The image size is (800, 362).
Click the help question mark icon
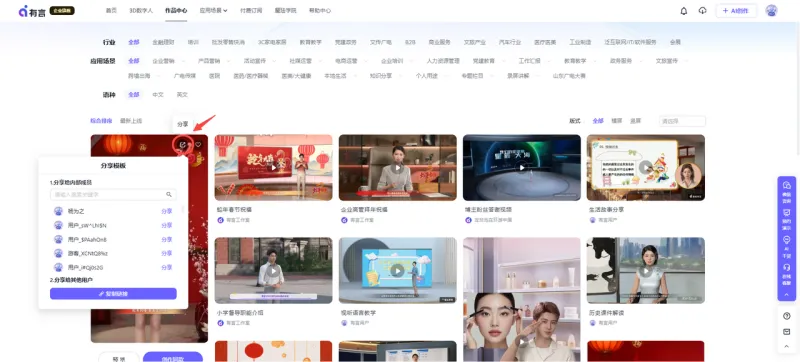(786, 316)
